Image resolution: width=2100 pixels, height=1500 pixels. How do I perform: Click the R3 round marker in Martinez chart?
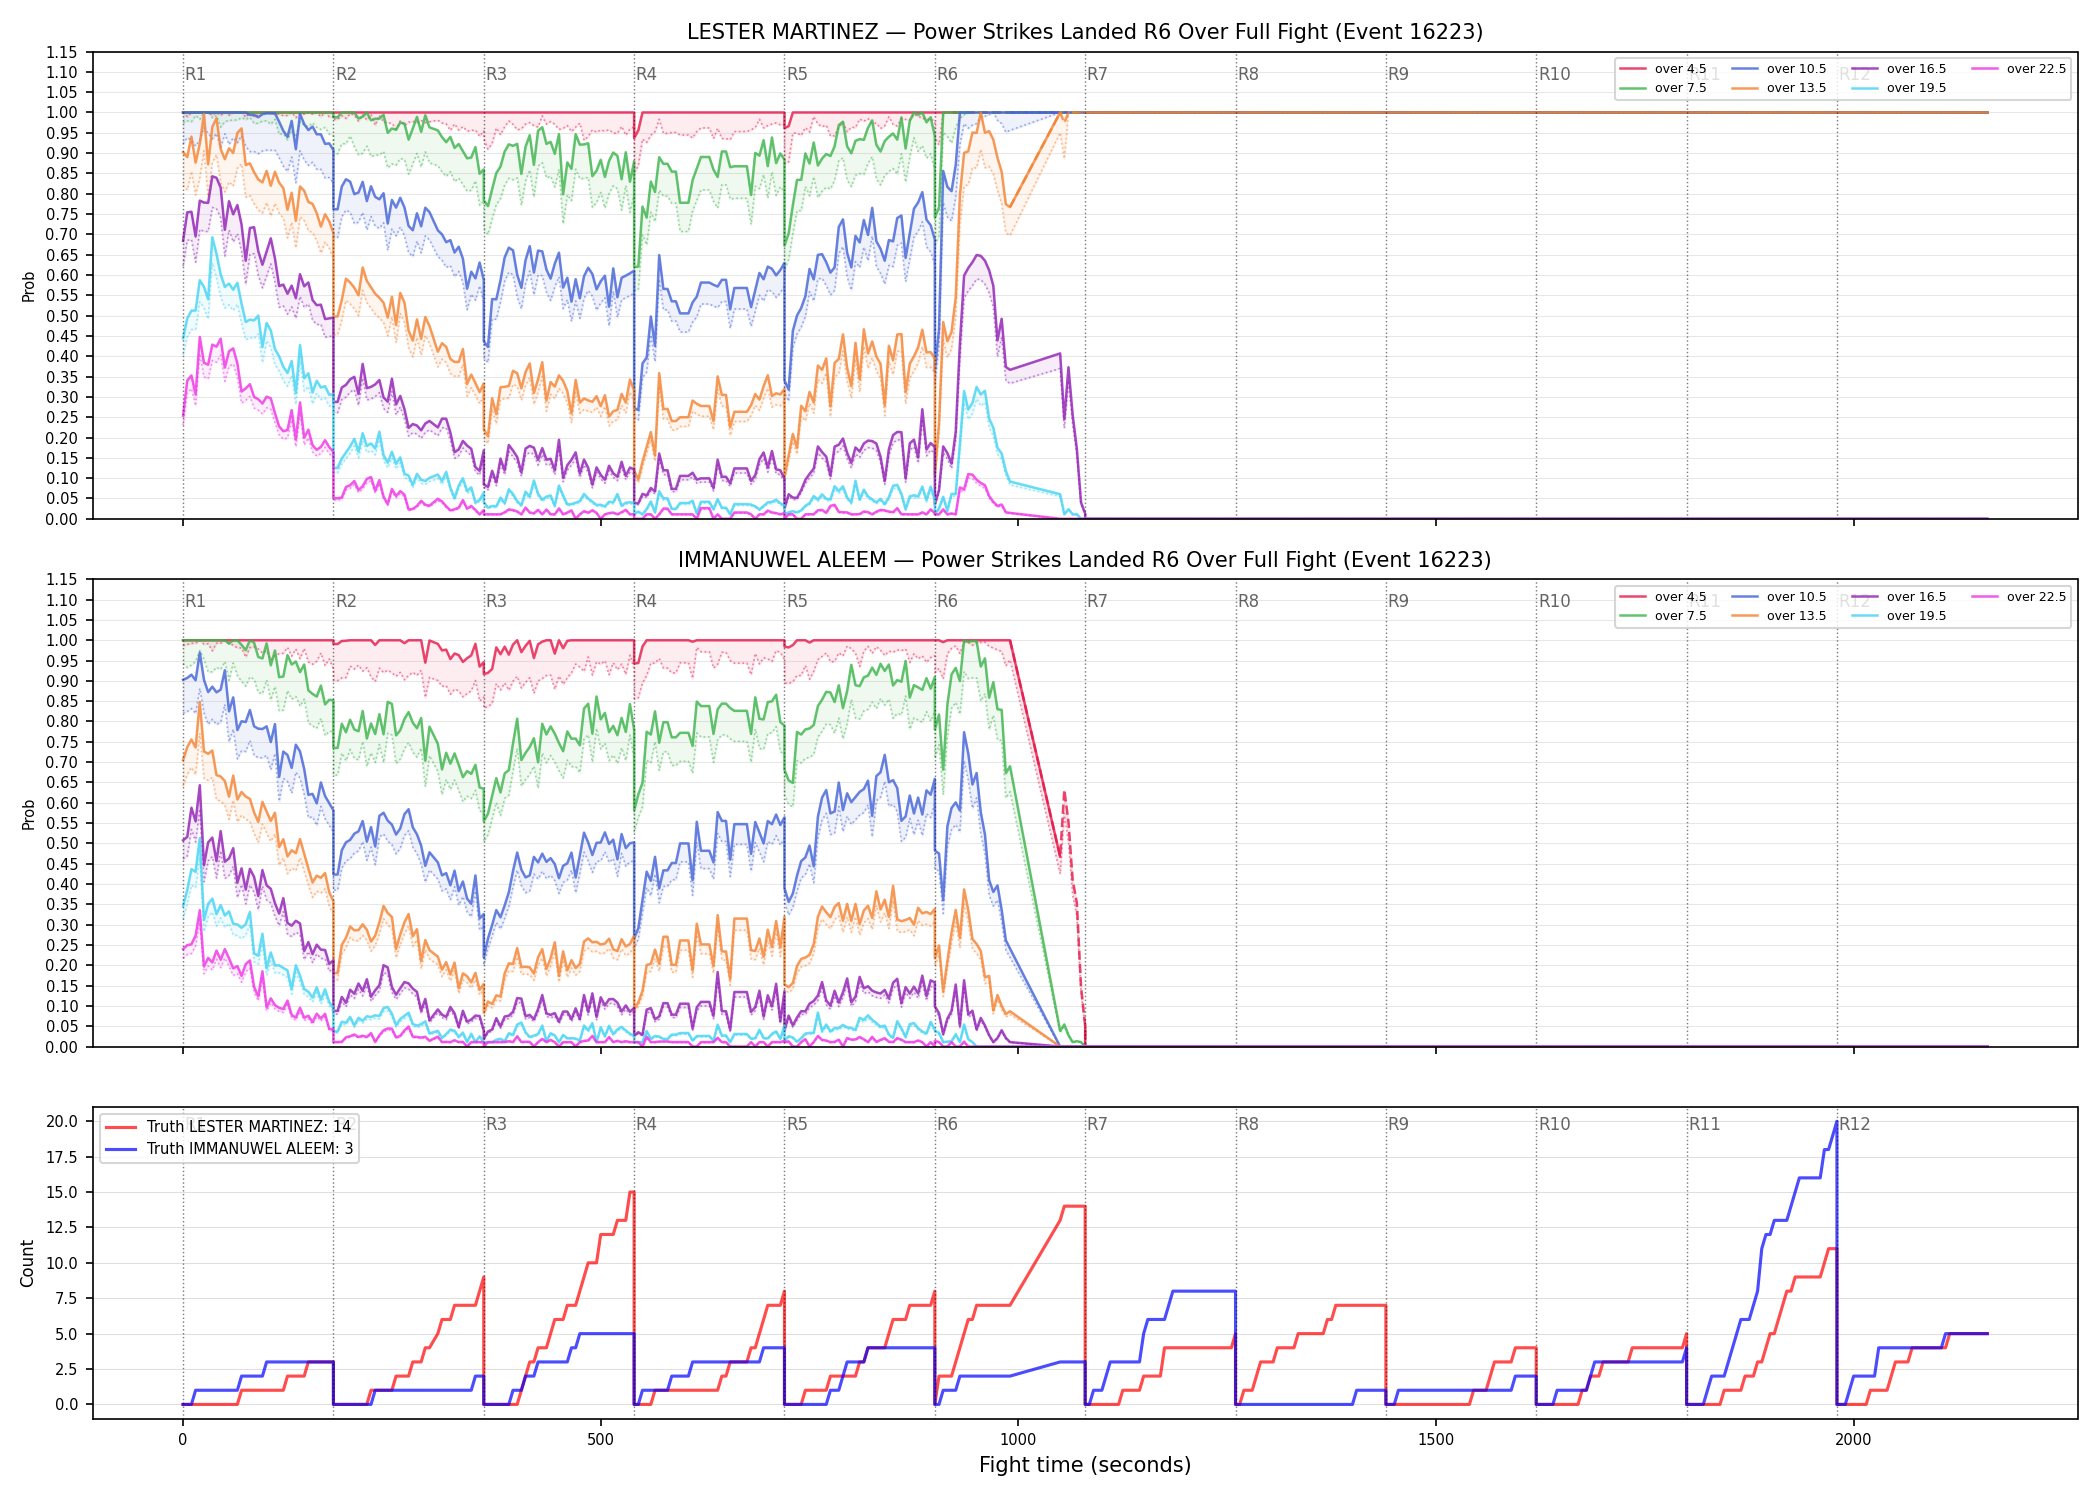[496, 74]
